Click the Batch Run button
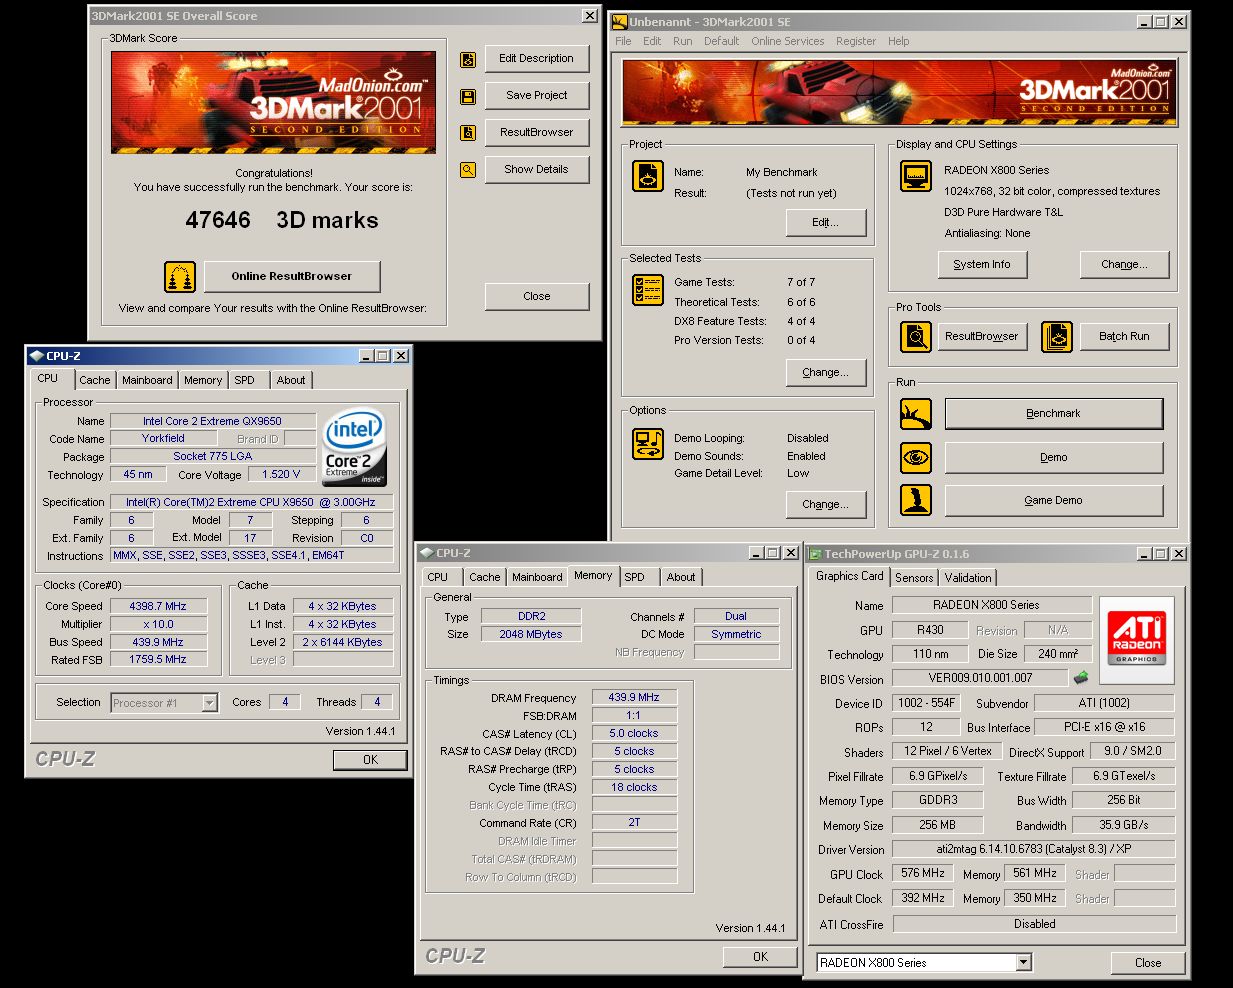Screen dimensions: 1233x988 click(1124, 337)
